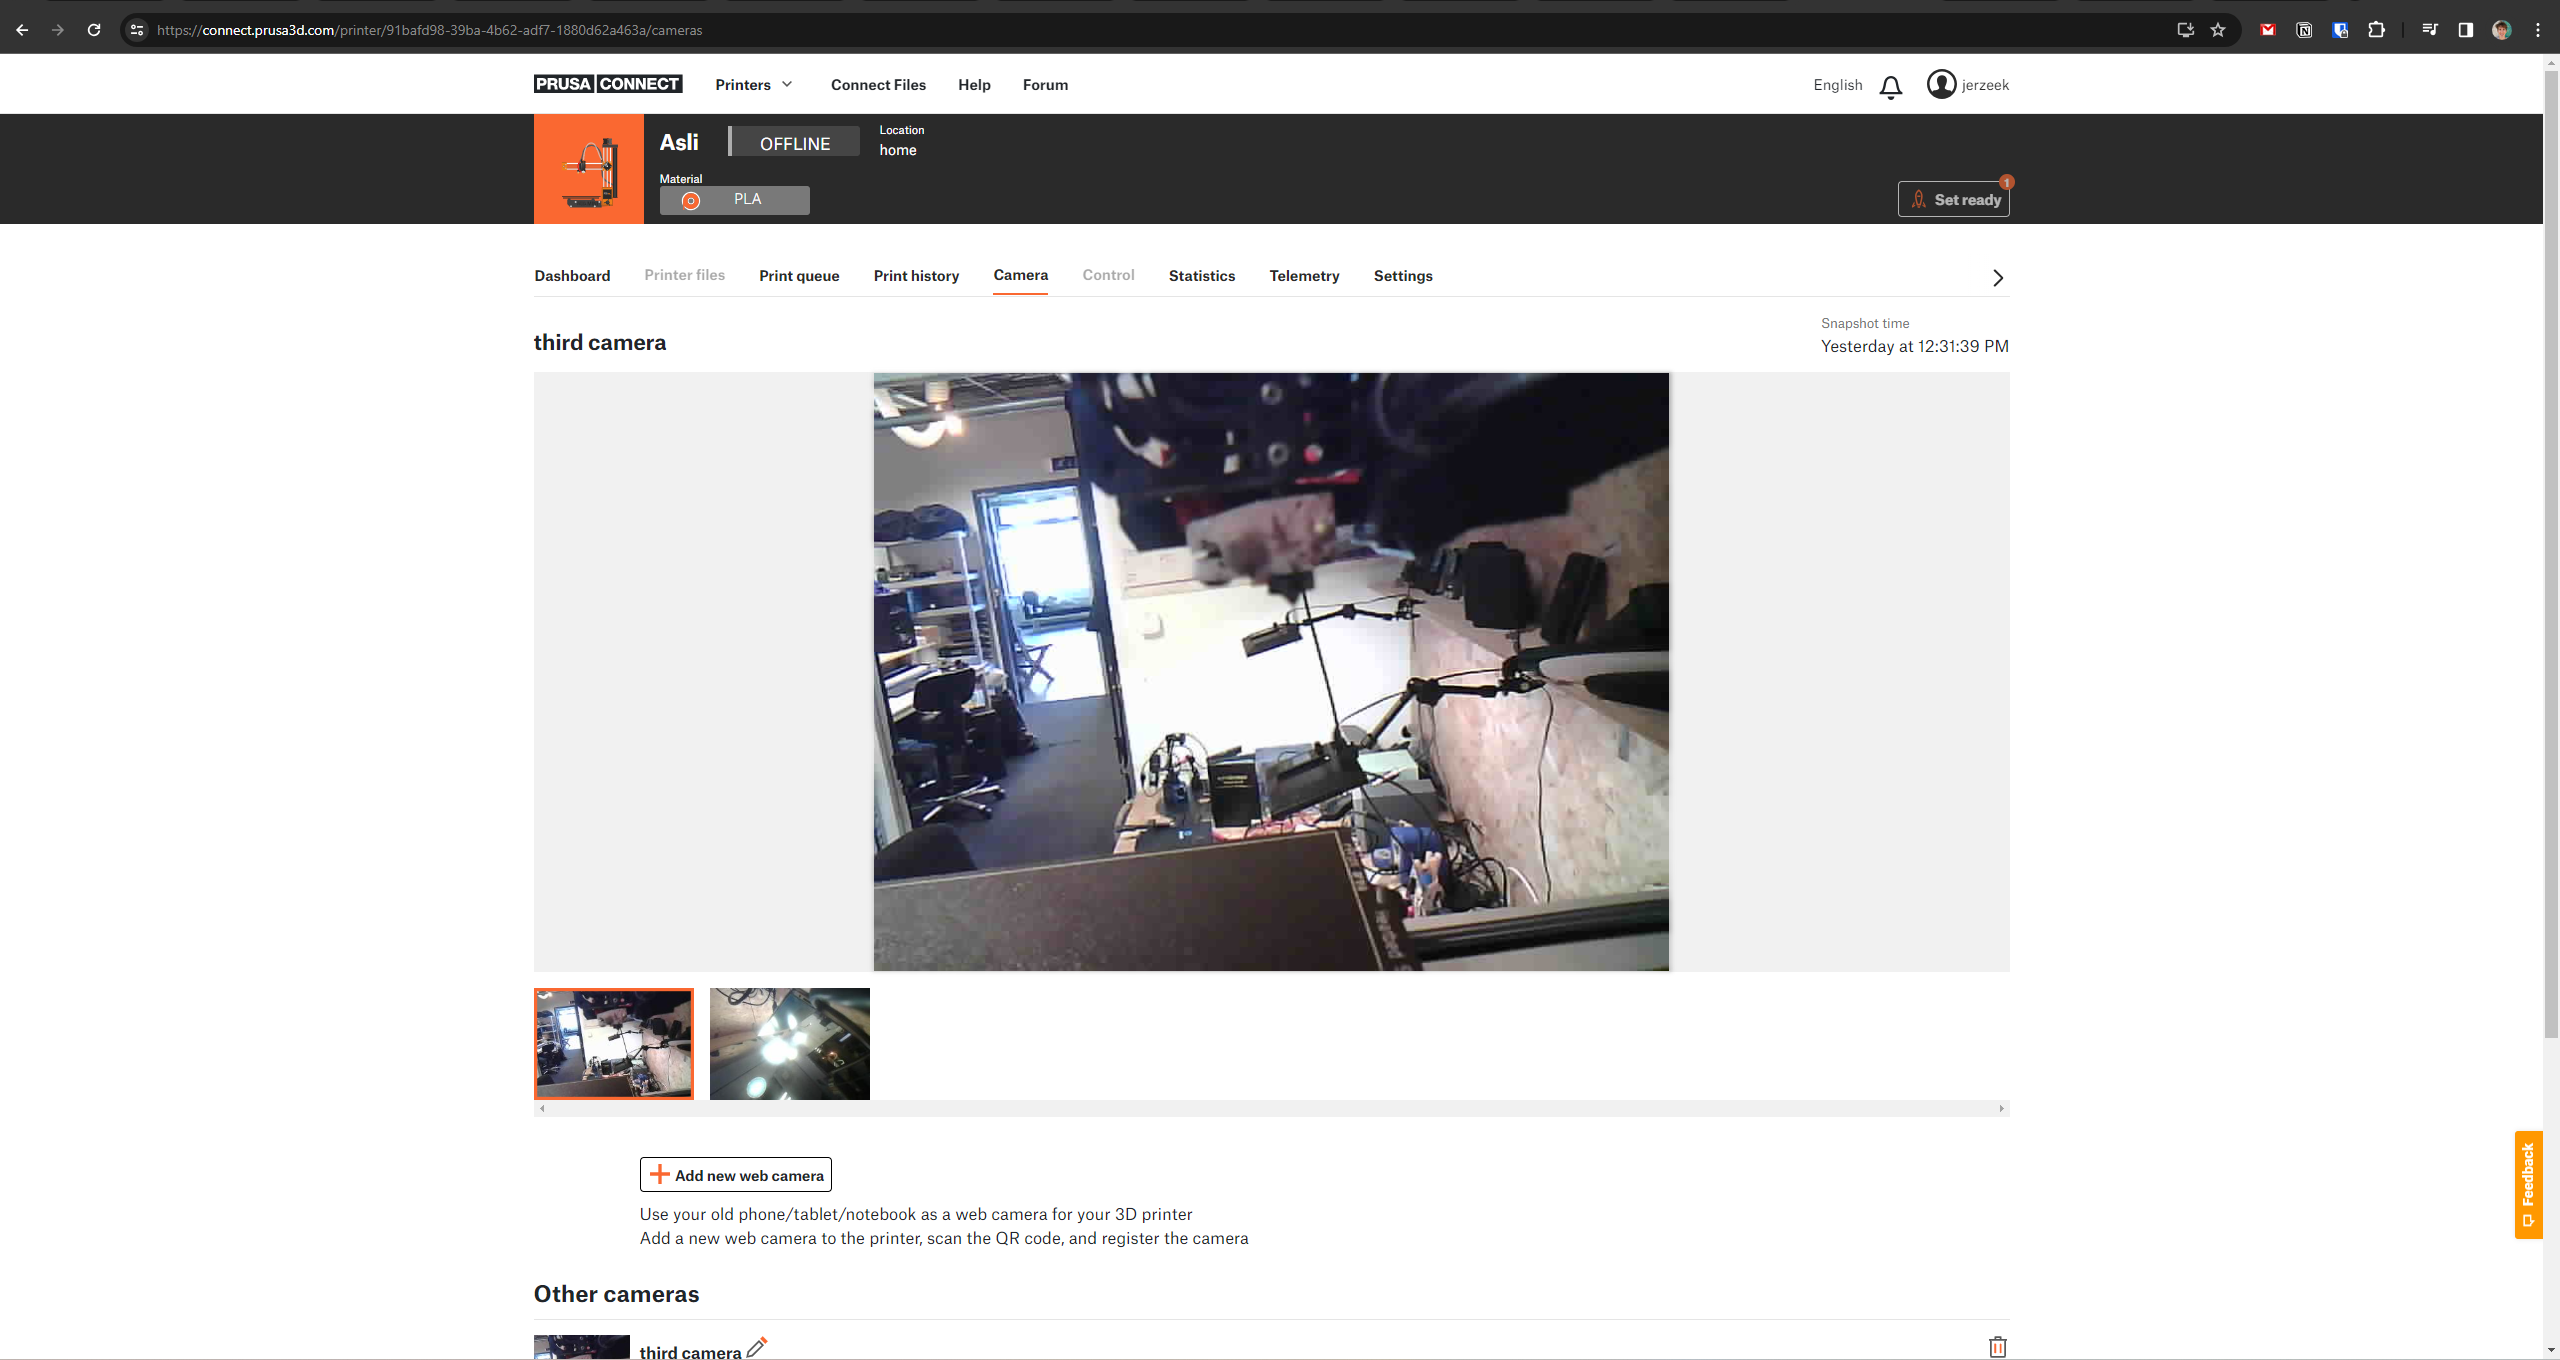This screenshot has height=1360, width=2560.
Task: Click the orange printer image icon
Action: point(588,169)
